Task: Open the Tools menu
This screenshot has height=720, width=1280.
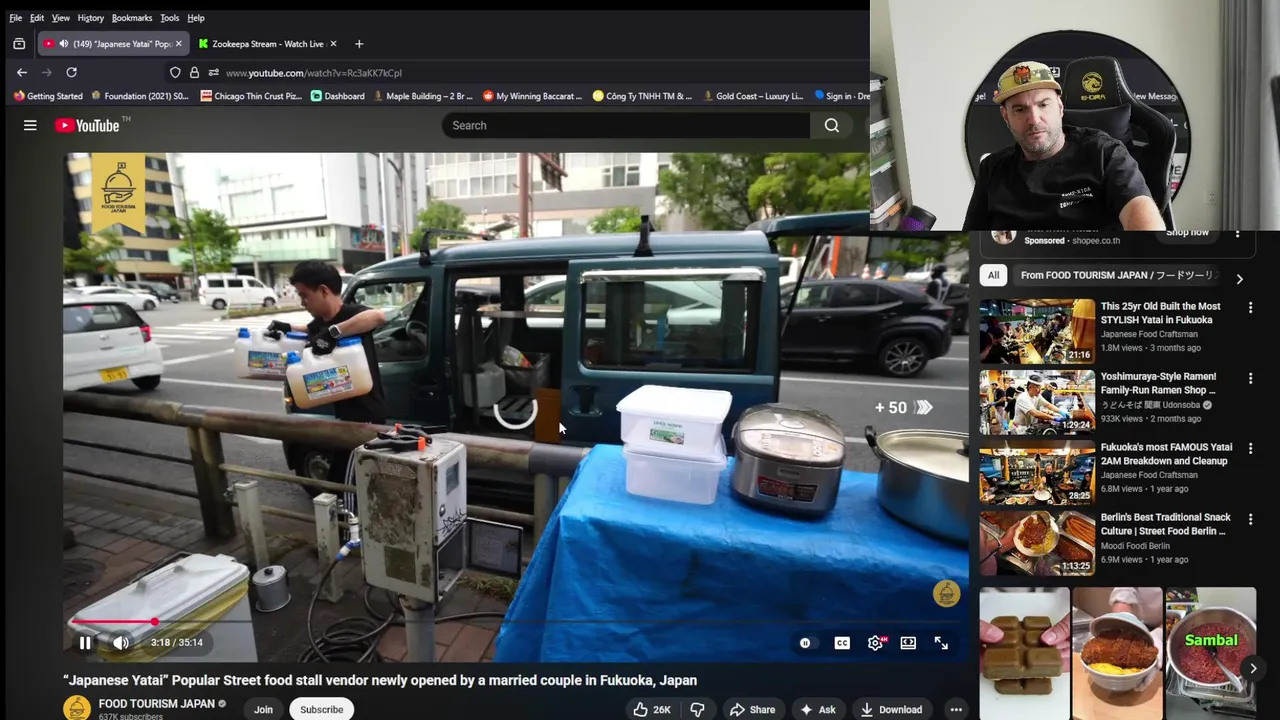Action: 170,18
